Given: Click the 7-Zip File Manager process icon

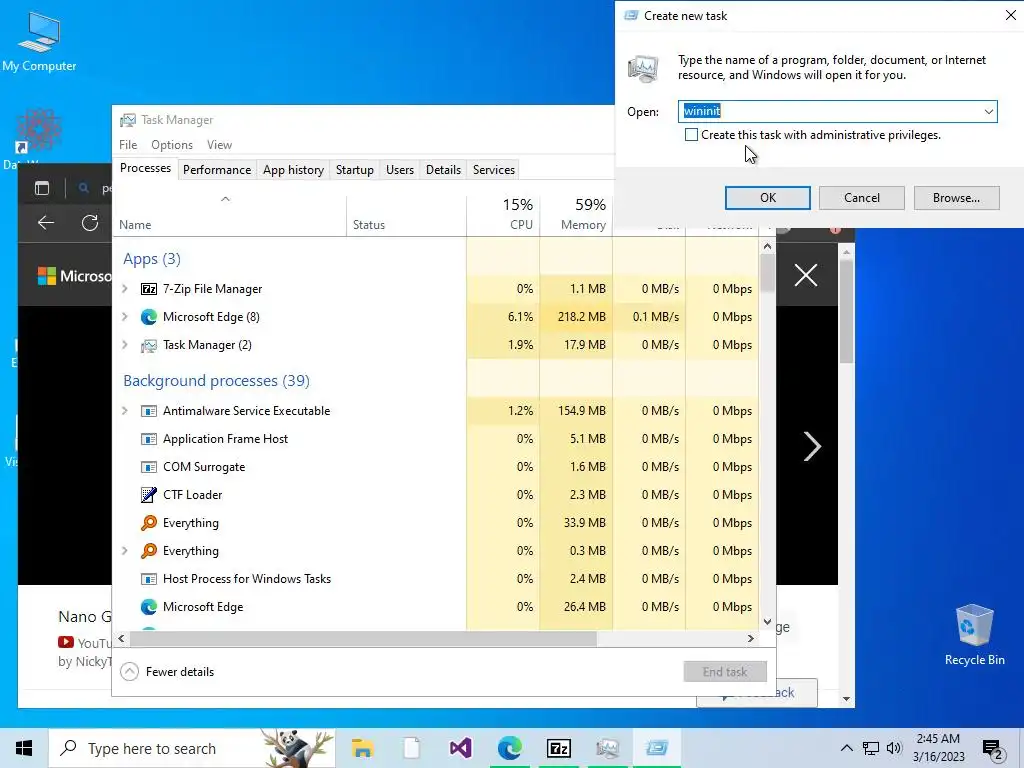Looking at the screenshot, I should (x=149, y=289).
